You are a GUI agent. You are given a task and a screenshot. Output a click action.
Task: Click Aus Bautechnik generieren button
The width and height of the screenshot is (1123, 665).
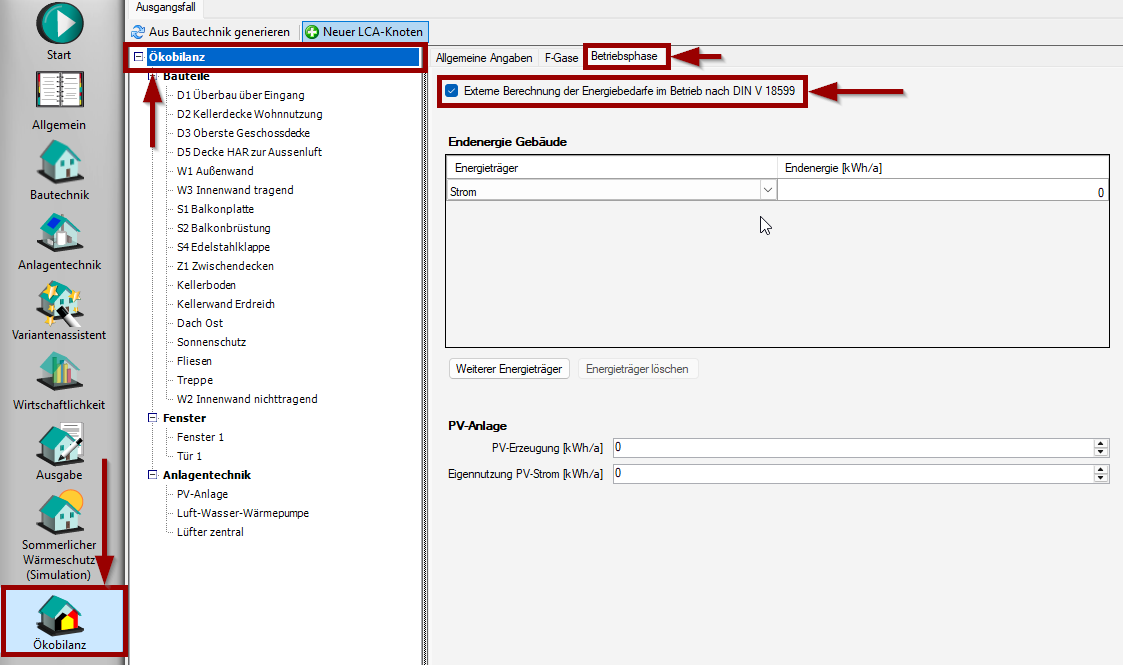click(211, 32)
